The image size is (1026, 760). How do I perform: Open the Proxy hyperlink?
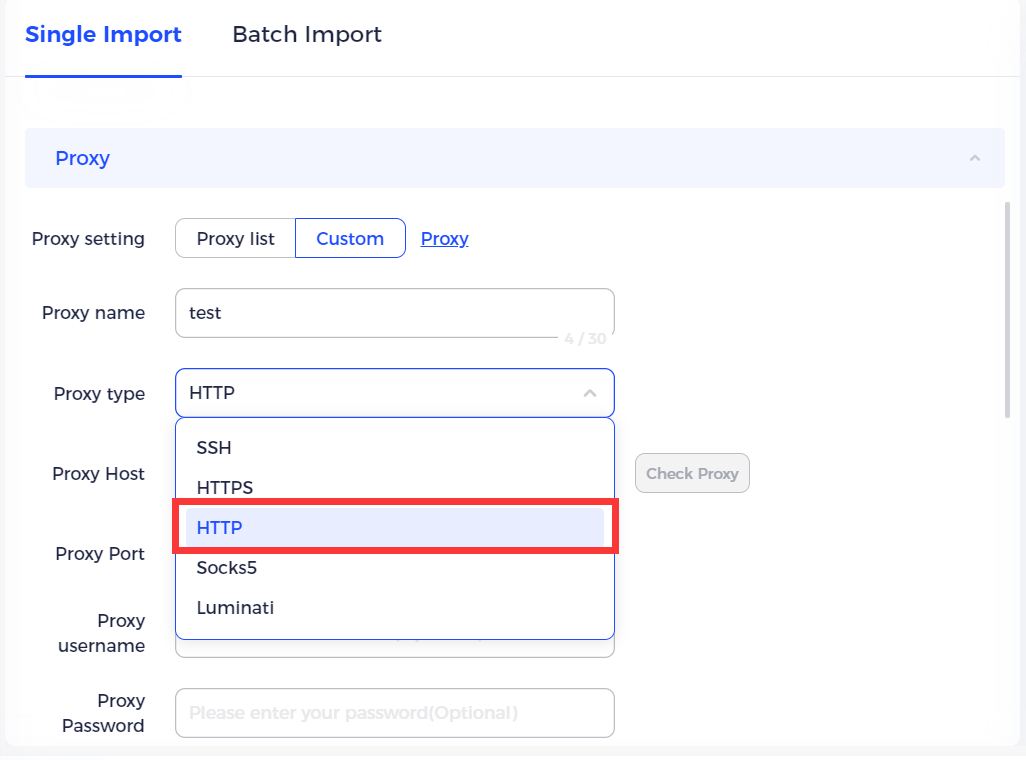coord(444,238)
